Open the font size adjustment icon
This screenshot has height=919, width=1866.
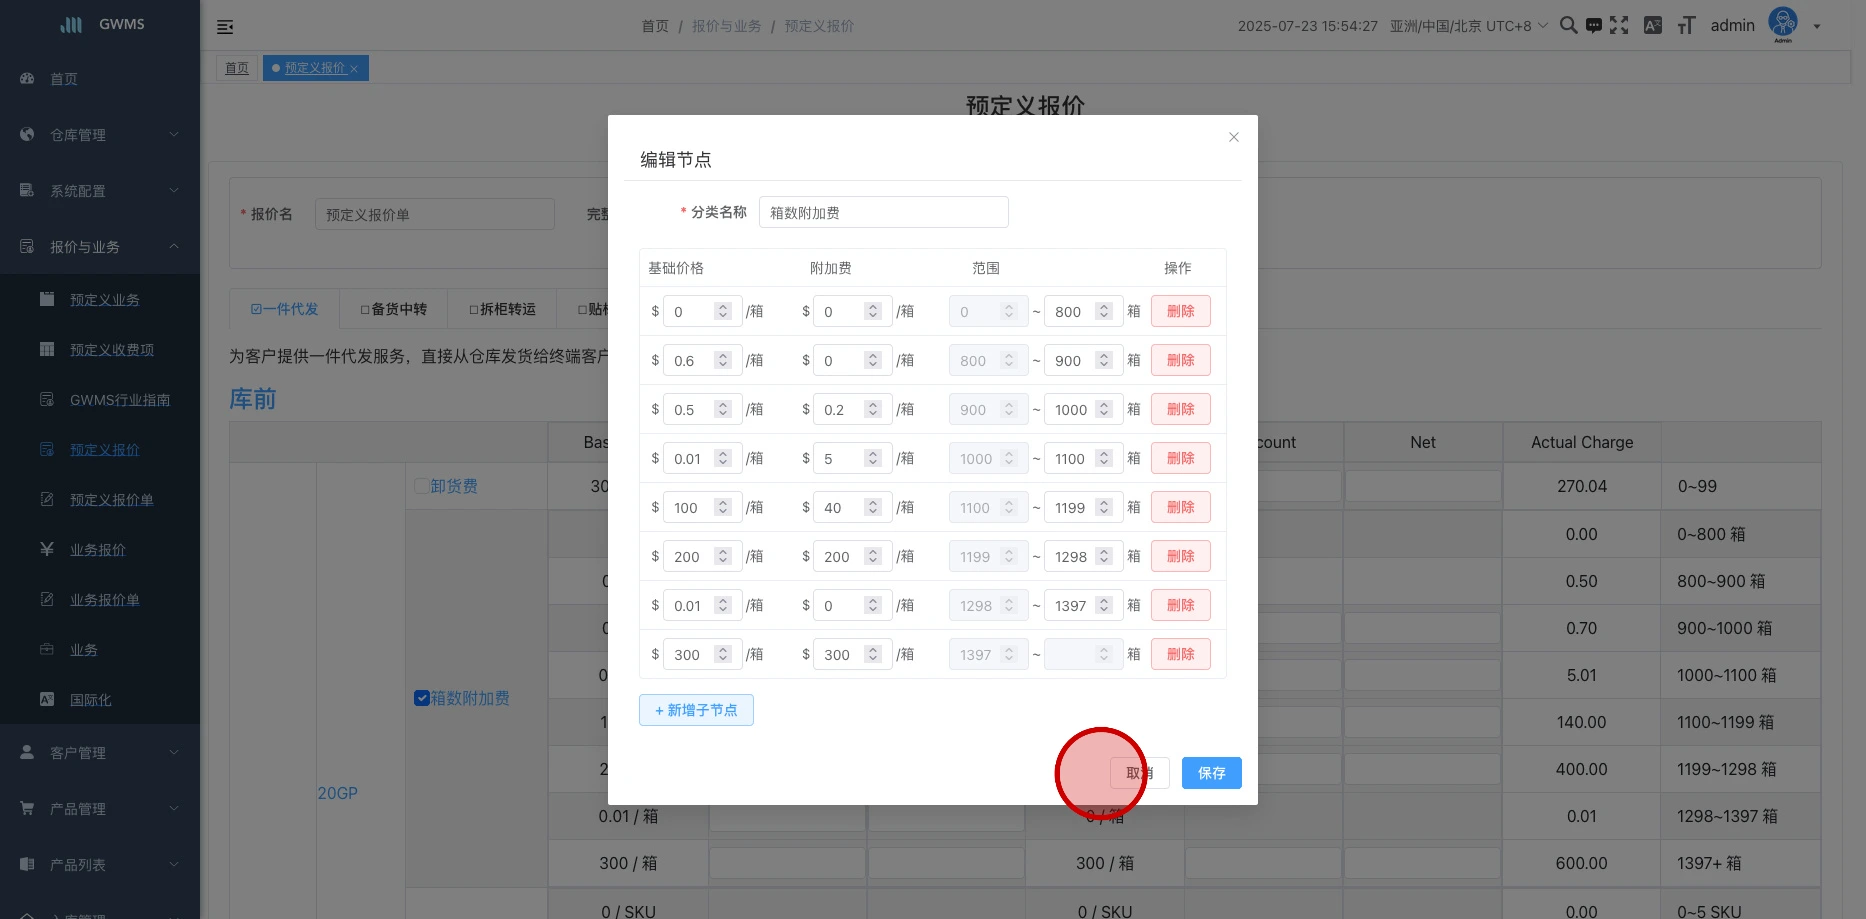1686,26
